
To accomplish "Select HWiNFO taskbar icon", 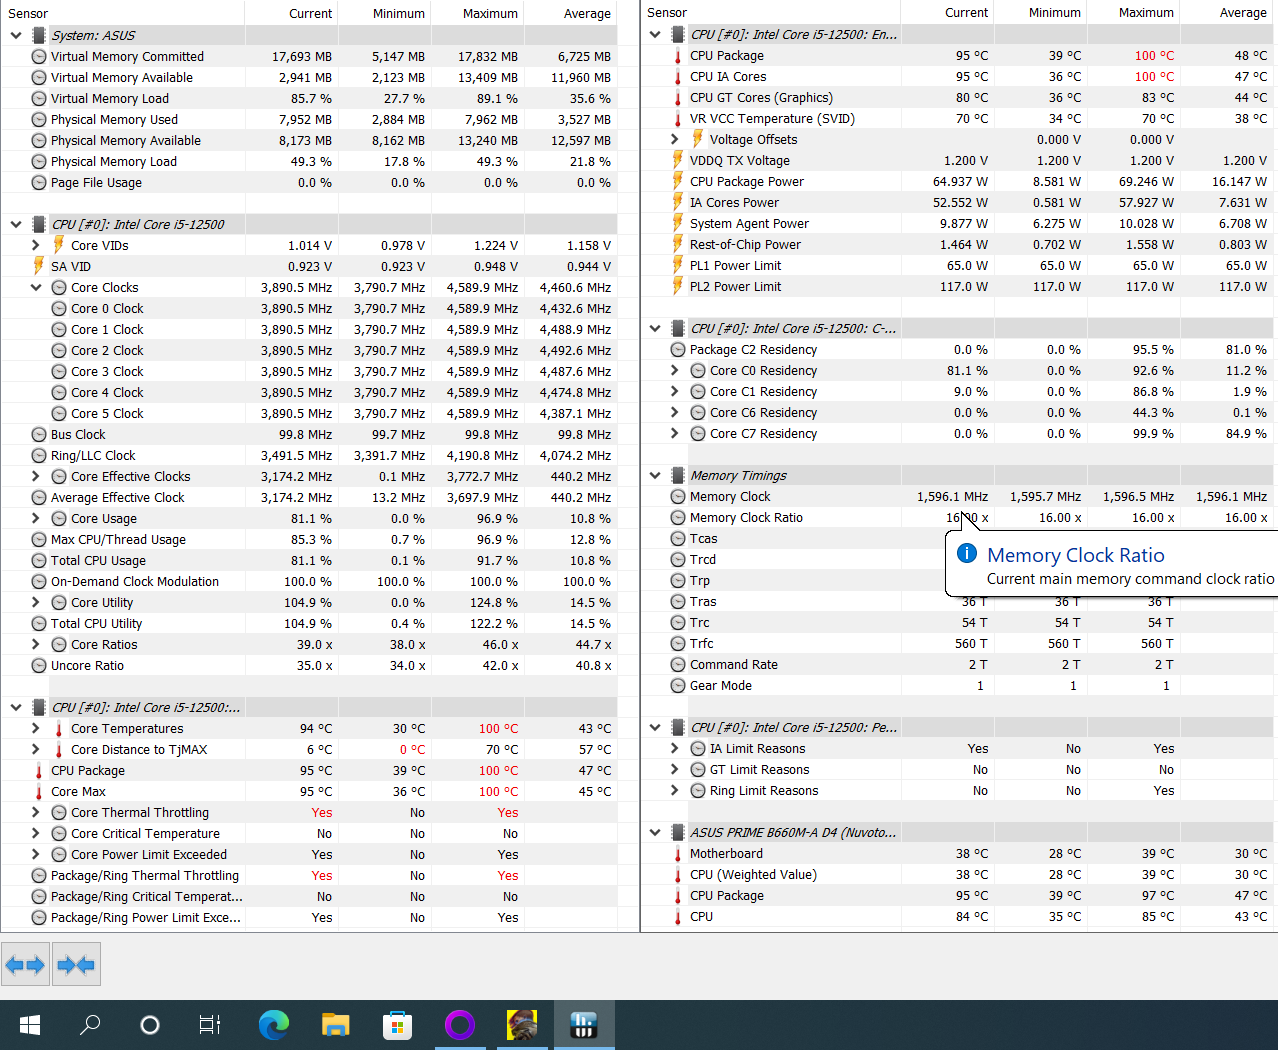I will pos(584,1025).
